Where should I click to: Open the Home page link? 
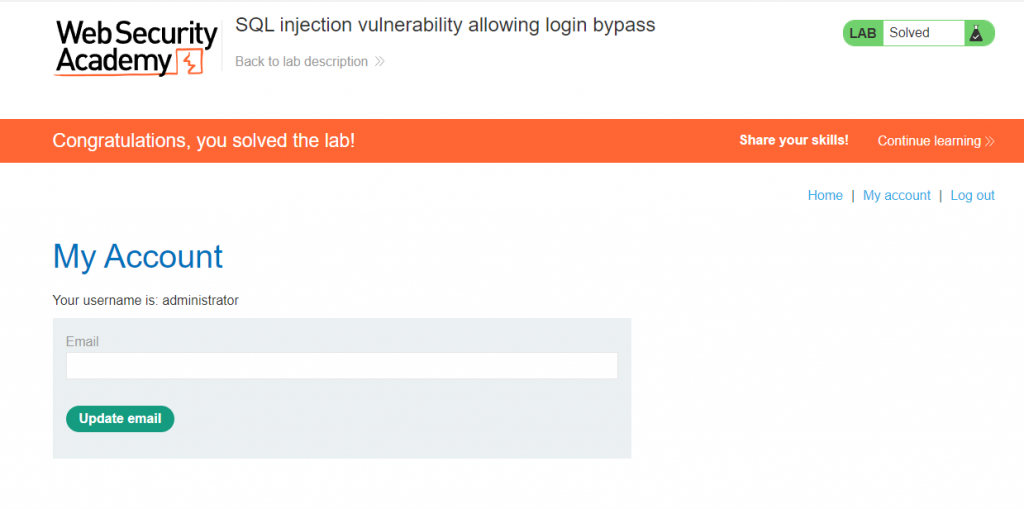825,196
